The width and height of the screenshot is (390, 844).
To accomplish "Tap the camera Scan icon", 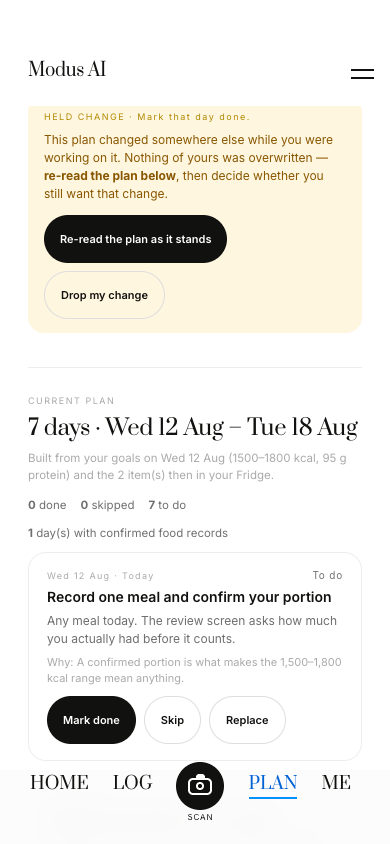I will click(x=200, y=786).
